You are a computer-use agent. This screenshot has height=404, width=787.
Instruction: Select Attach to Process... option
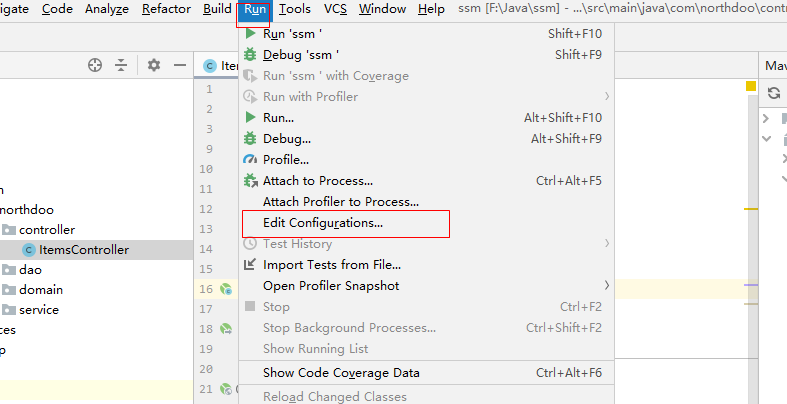pyautogui.click(x=317, y=181)
